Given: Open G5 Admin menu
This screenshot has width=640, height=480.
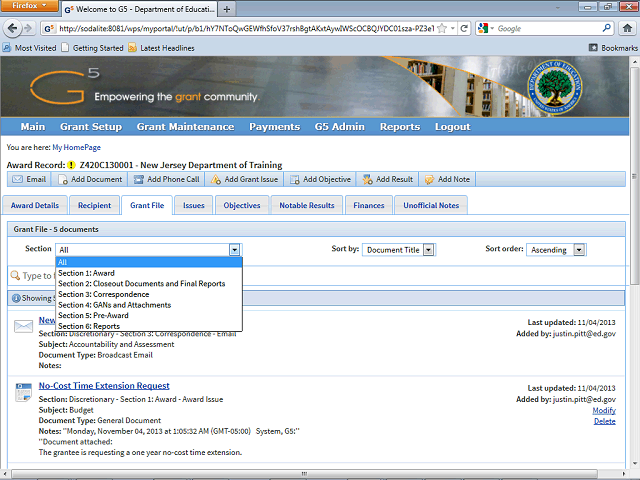Looking at the screenshot, I should pos(340,127).
